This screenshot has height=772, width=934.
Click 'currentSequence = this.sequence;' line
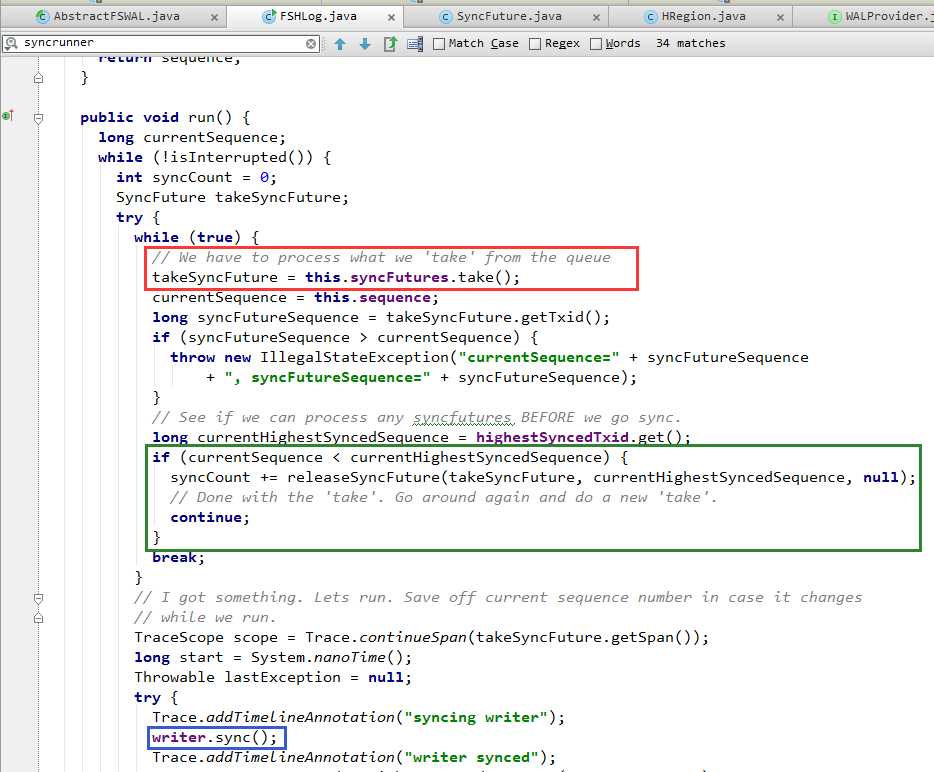pos(295,297)
